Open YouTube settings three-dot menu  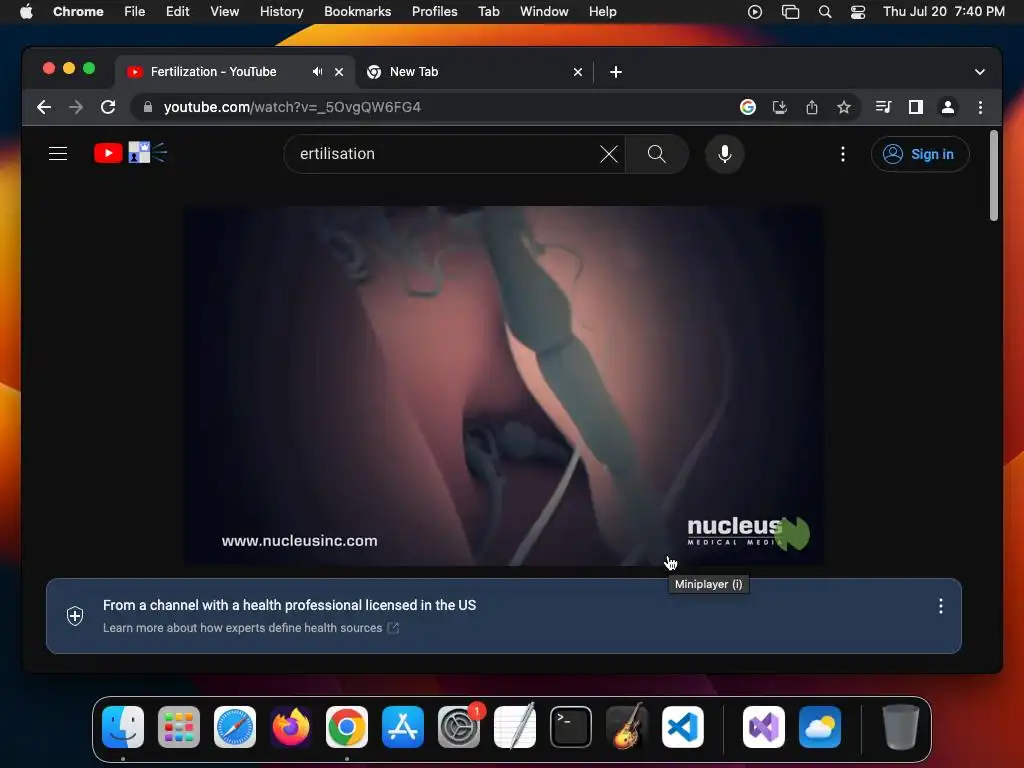[842, 154]
